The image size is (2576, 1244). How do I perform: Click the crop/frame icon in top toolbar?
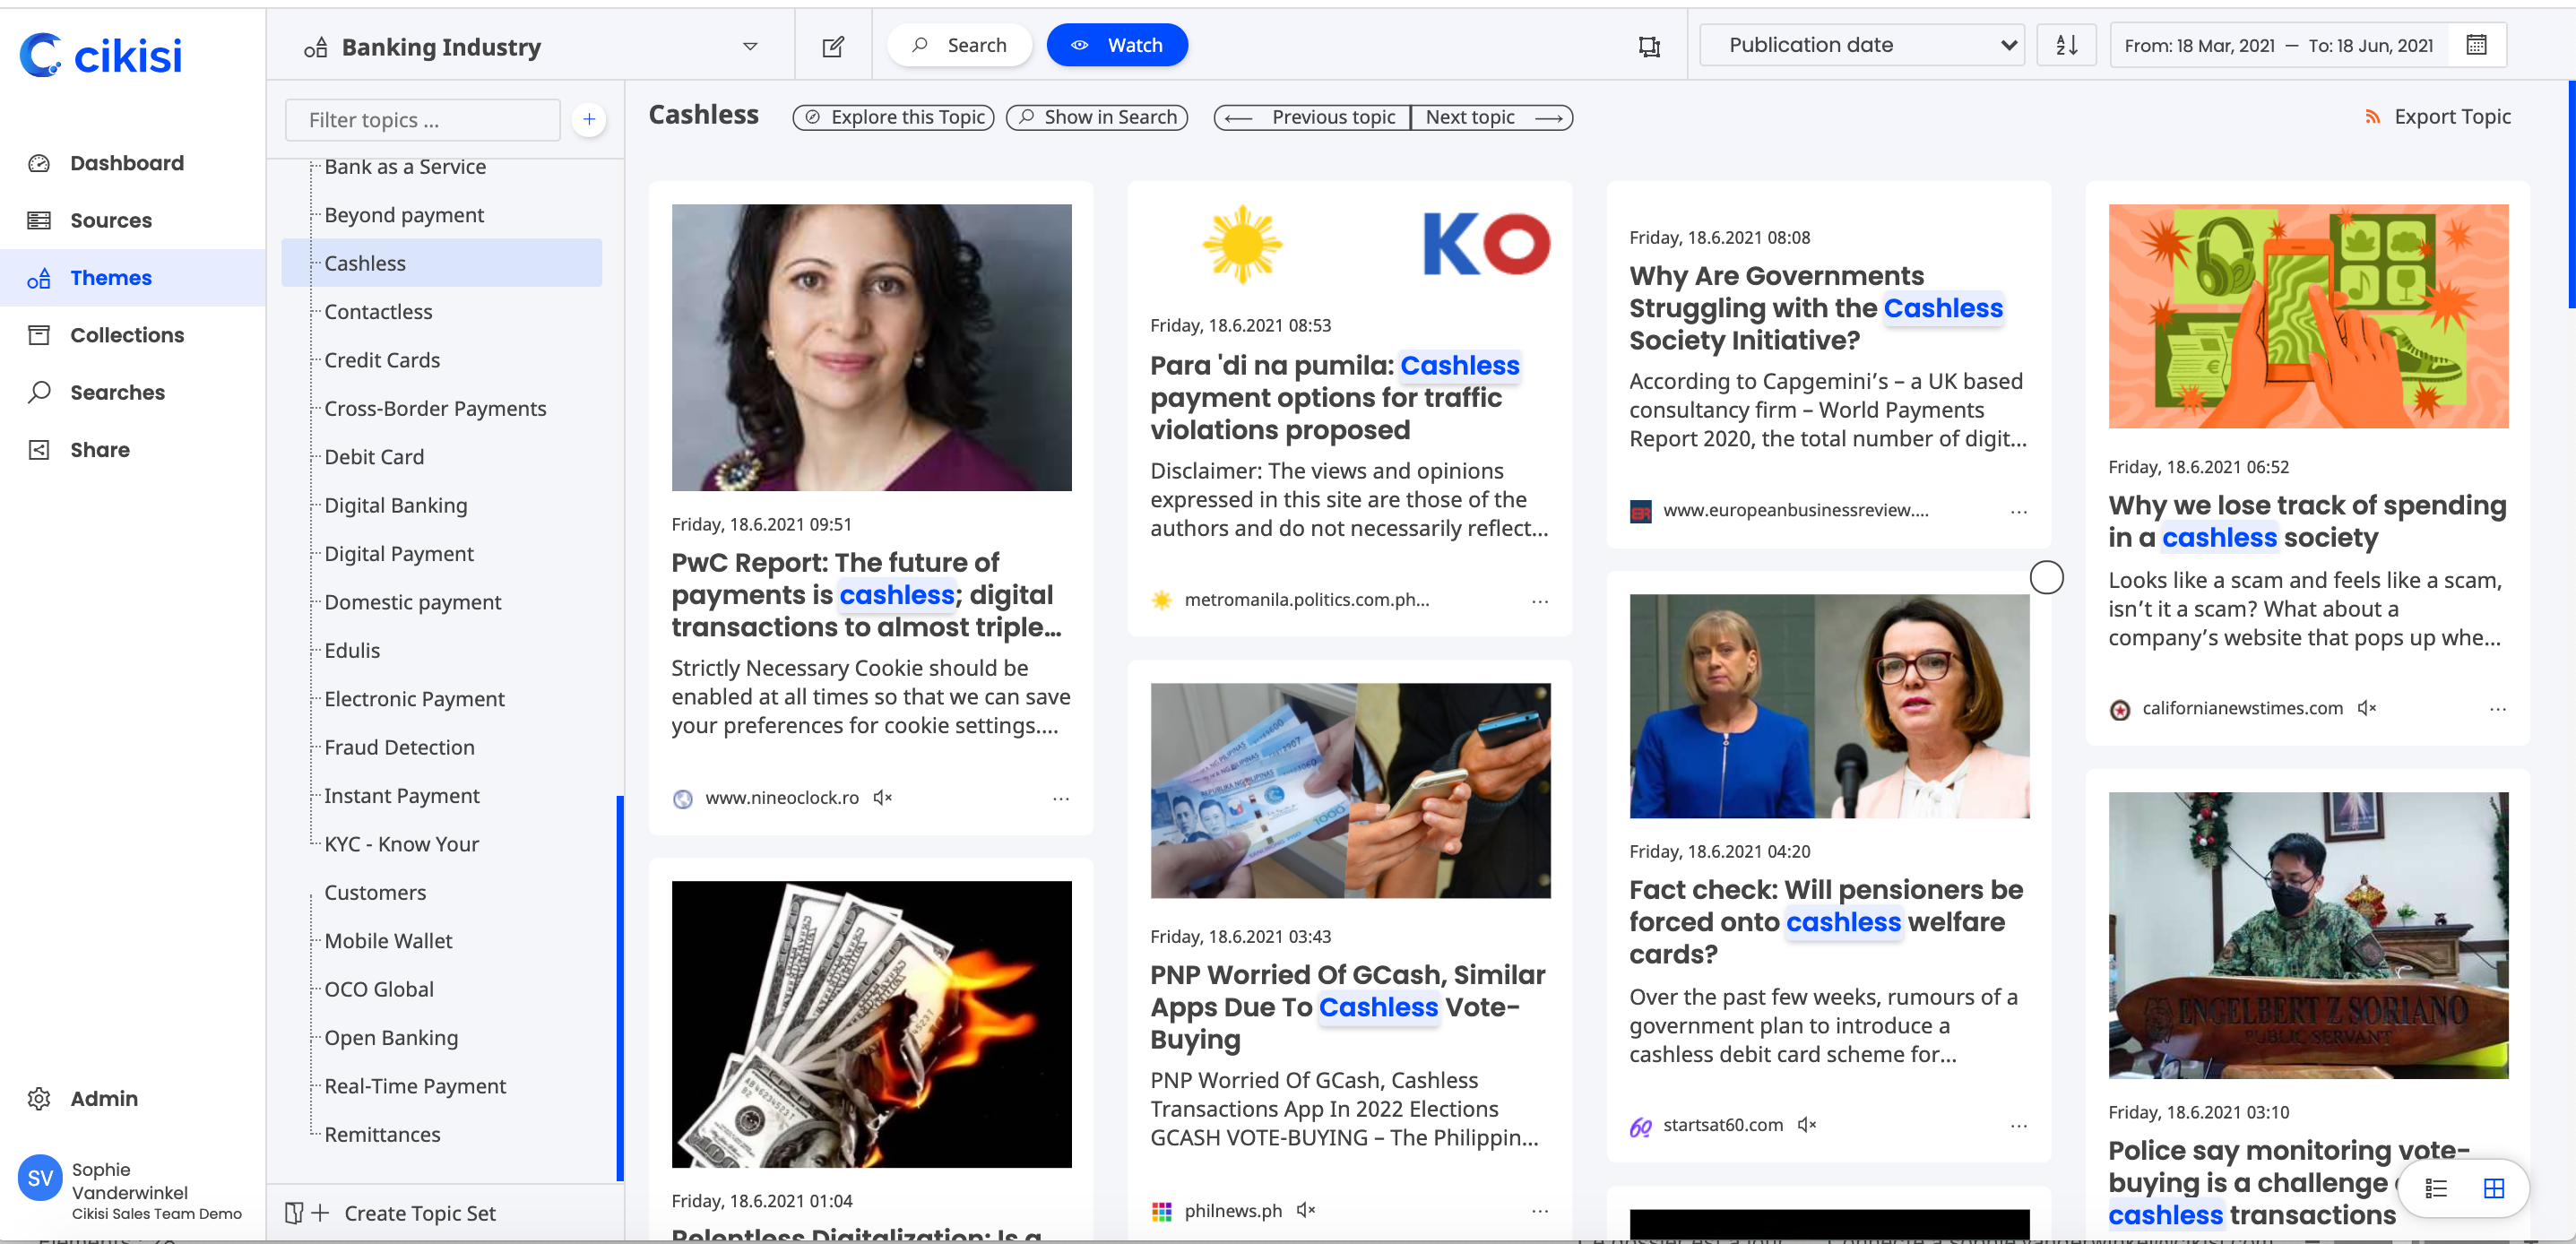(1649, 46)
